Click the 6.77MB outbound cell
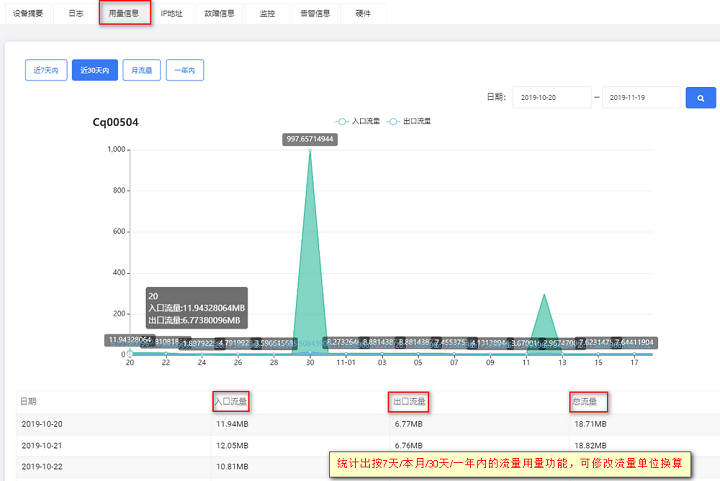This screenshot has height=481, width=720. (409, 424)
